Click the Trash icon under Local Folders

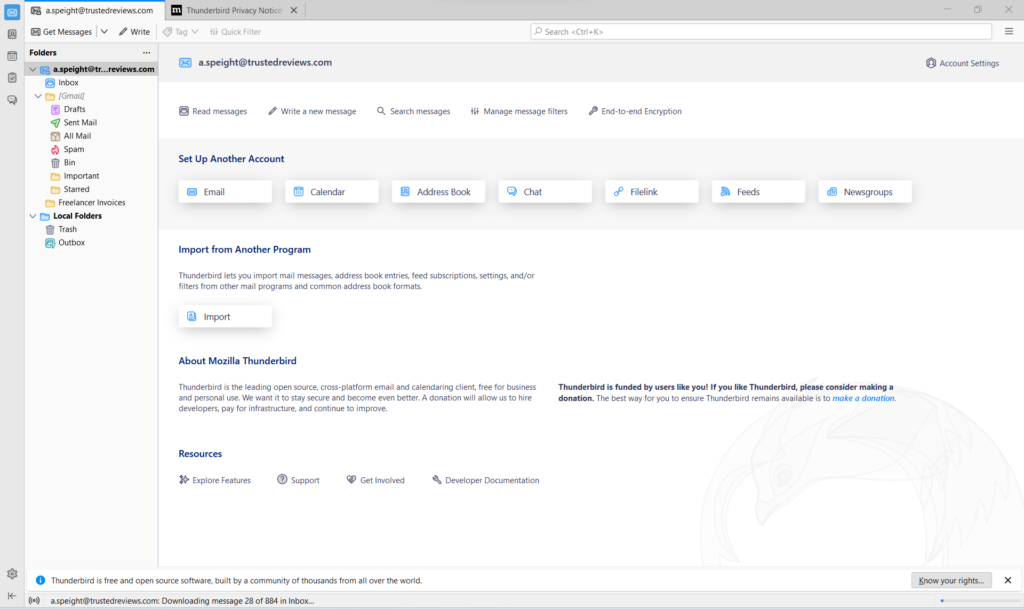(50, 229)
